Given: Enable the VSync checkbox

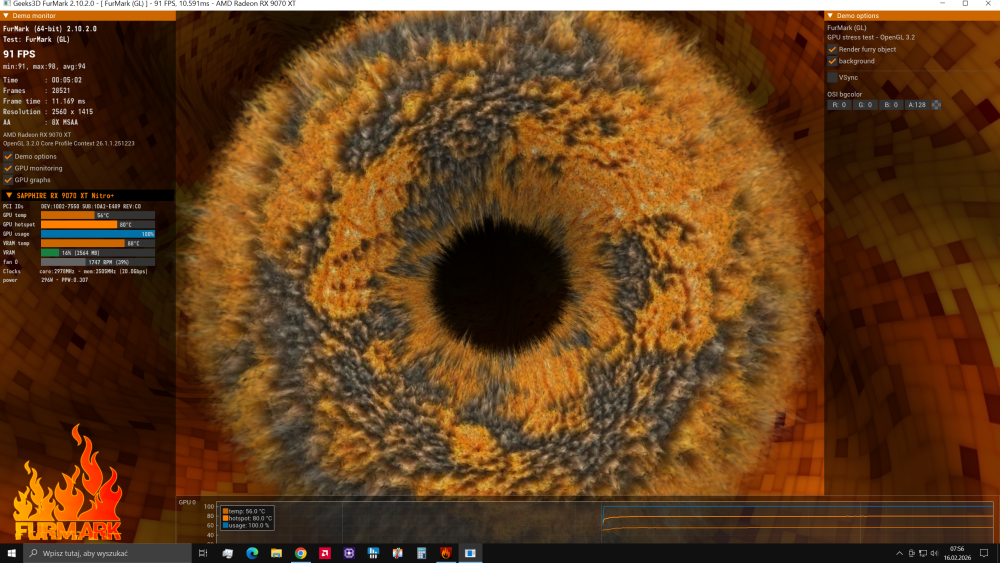Looking at the screenshot, I should click(x=832, y=77).
